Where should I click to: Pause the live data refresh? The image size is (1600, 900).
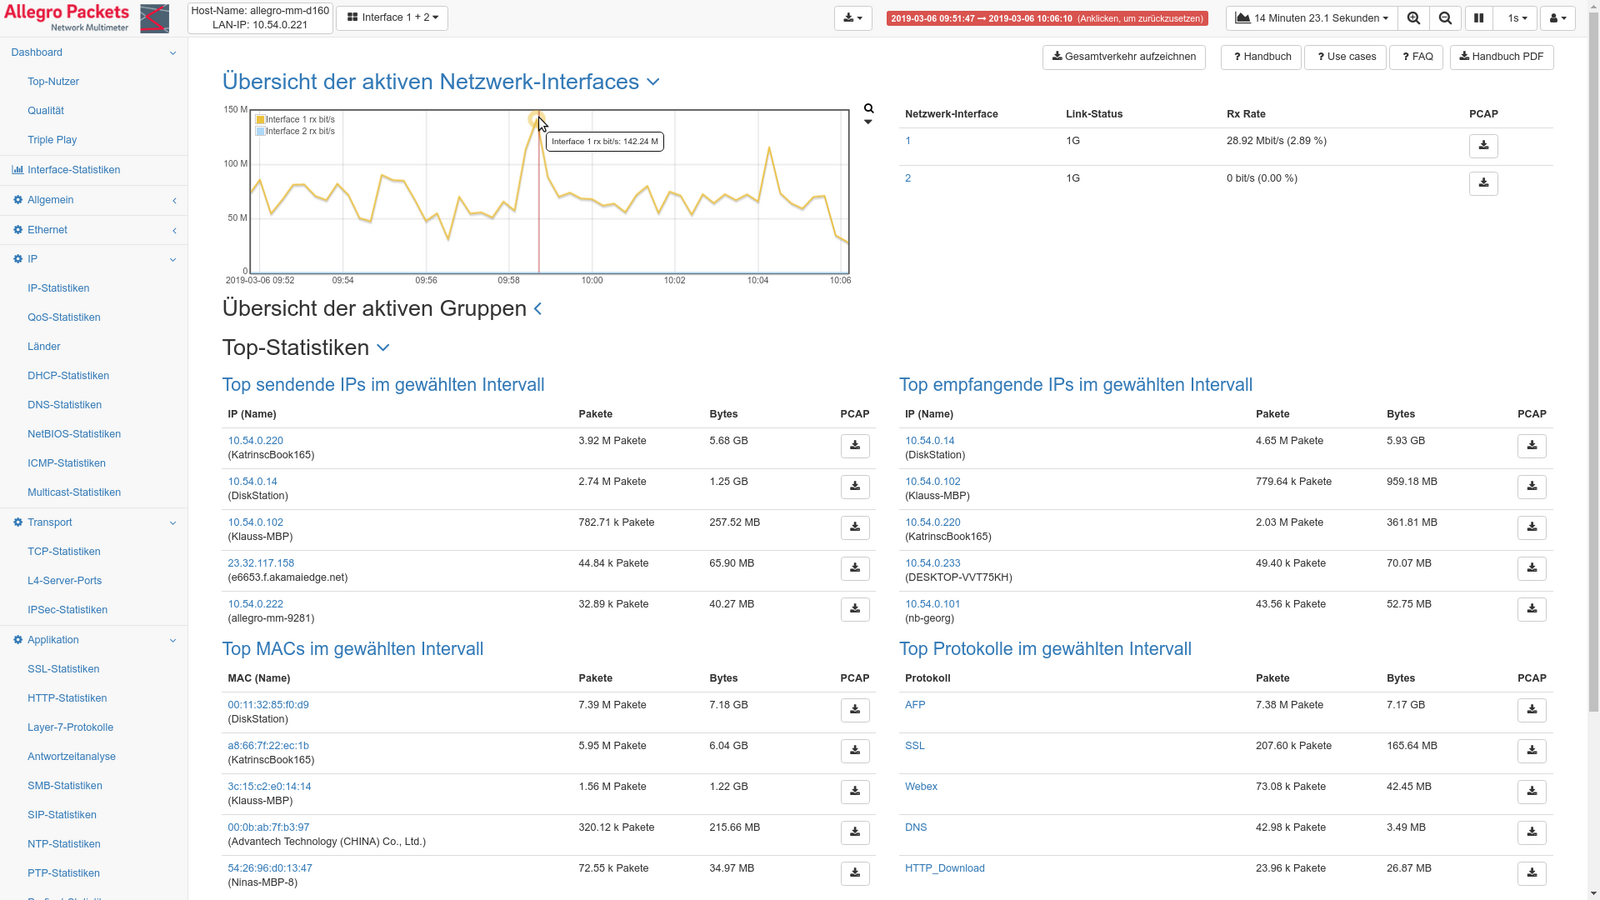1478,18
